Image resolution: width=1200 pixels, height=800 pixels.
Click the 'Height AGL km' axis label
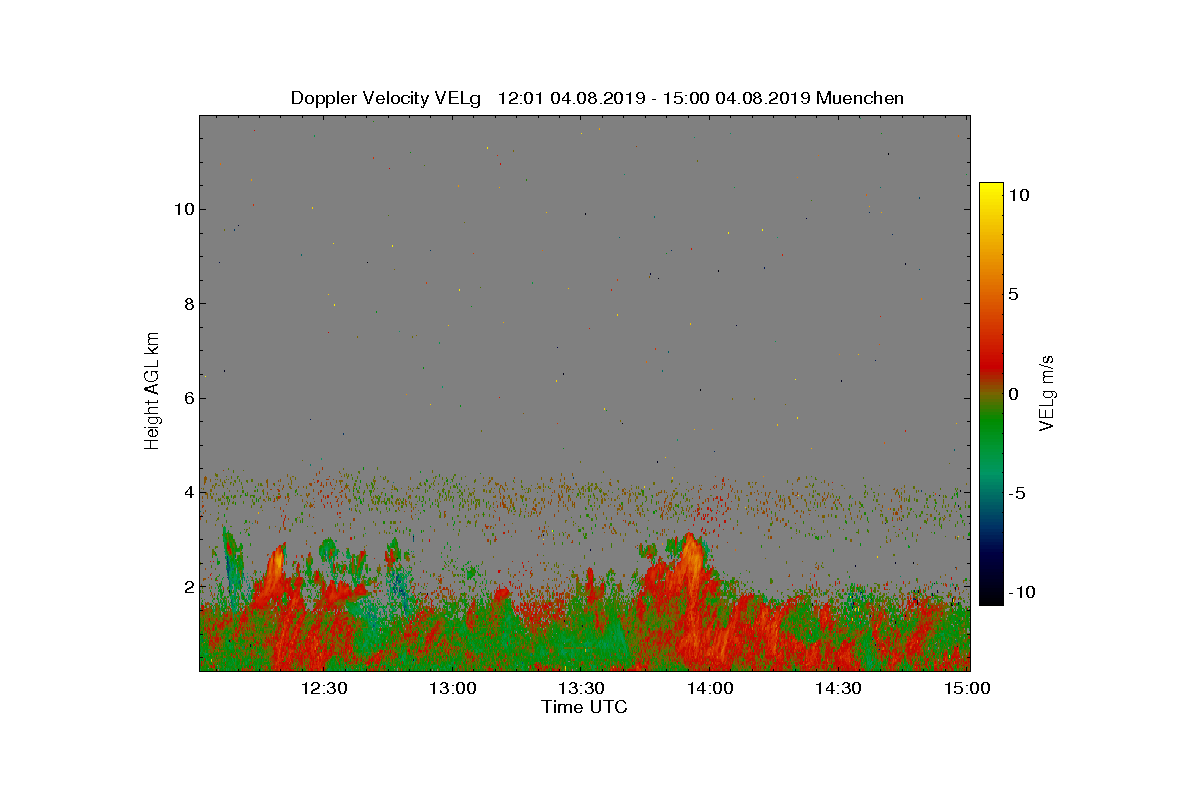click(x=152, y=391)
